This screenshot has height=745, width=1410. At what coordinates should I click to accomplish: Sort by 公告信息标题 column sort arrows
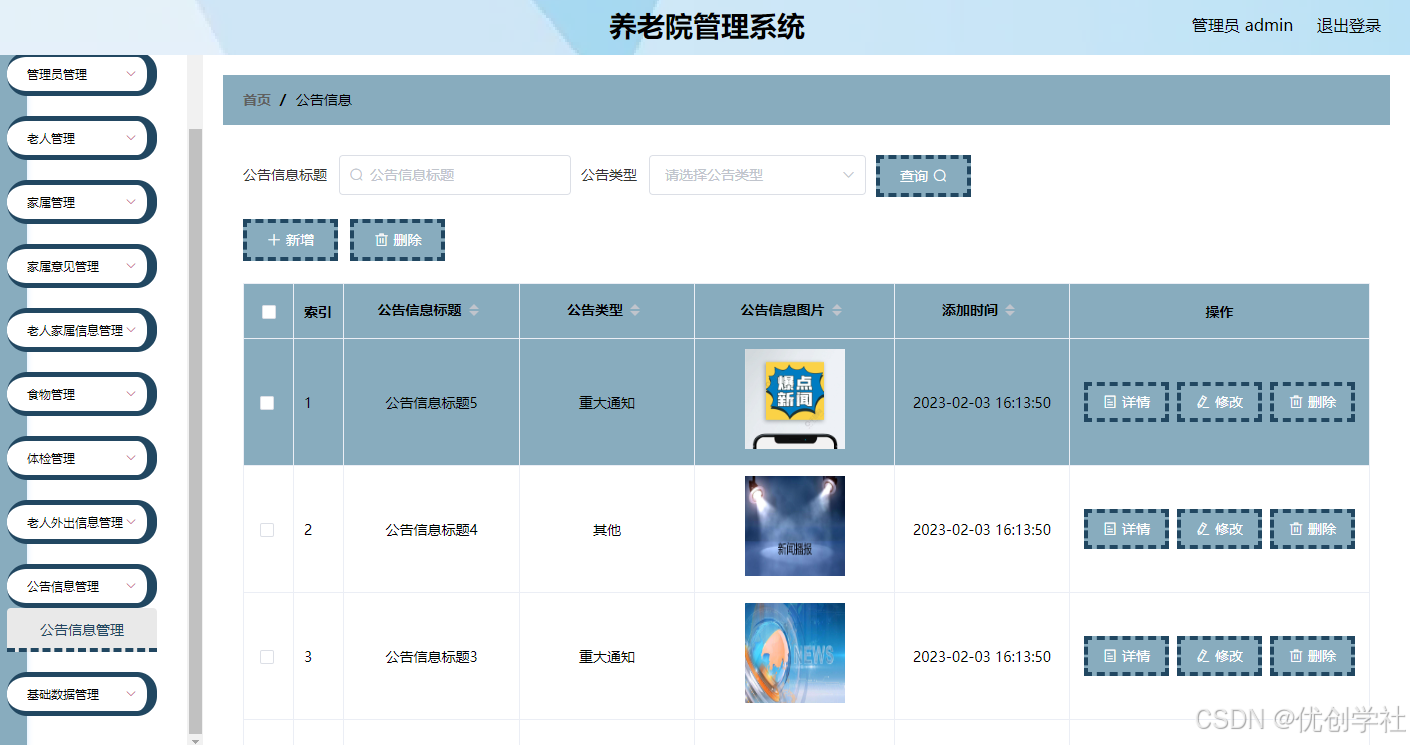474,311
